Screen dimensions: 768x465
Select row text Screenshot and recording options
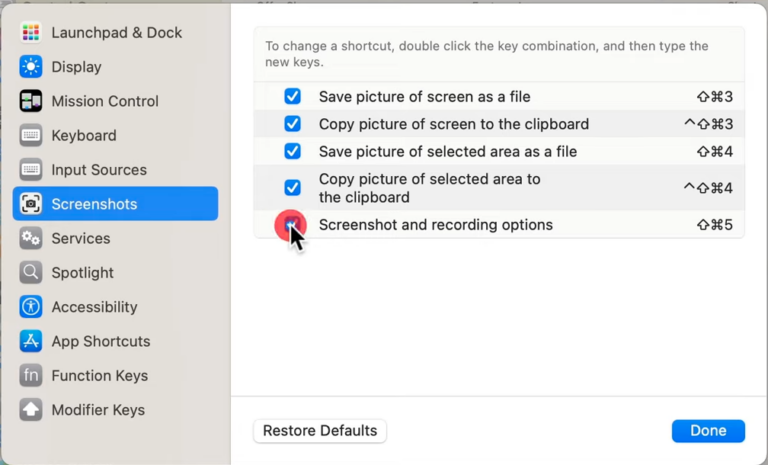tap(436, 225)
